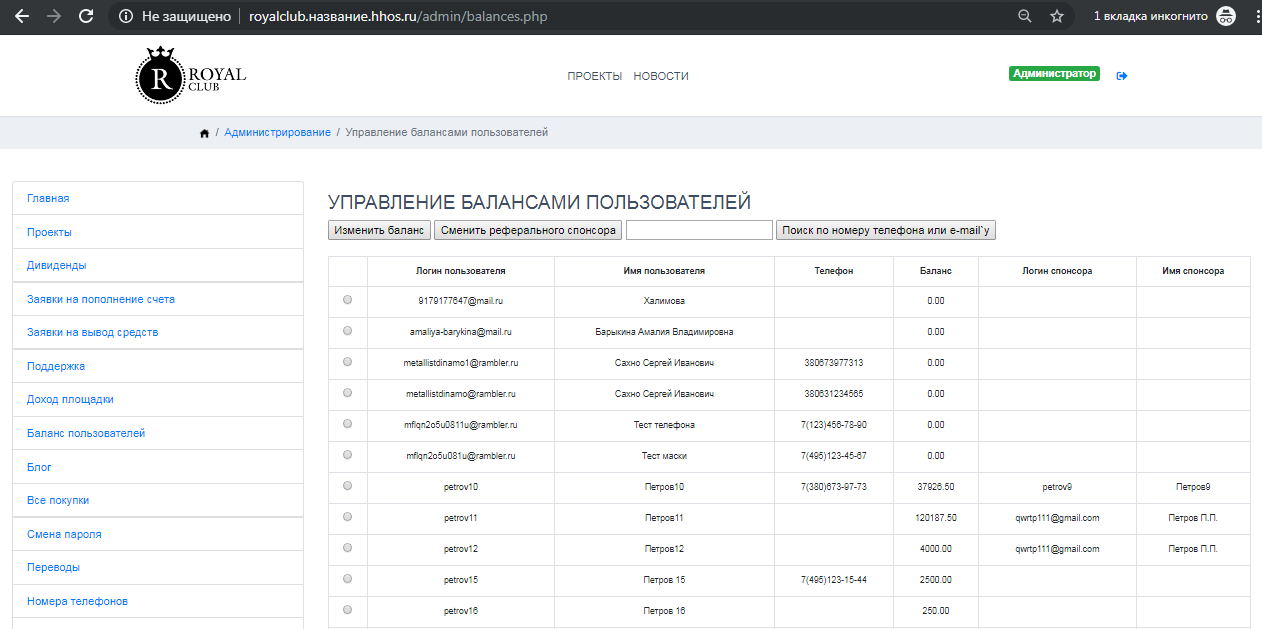Image resolution: width=1262 pixels, height=629 pixels.
Task: Click name Тест маски
Action: (x=664, y=456)
